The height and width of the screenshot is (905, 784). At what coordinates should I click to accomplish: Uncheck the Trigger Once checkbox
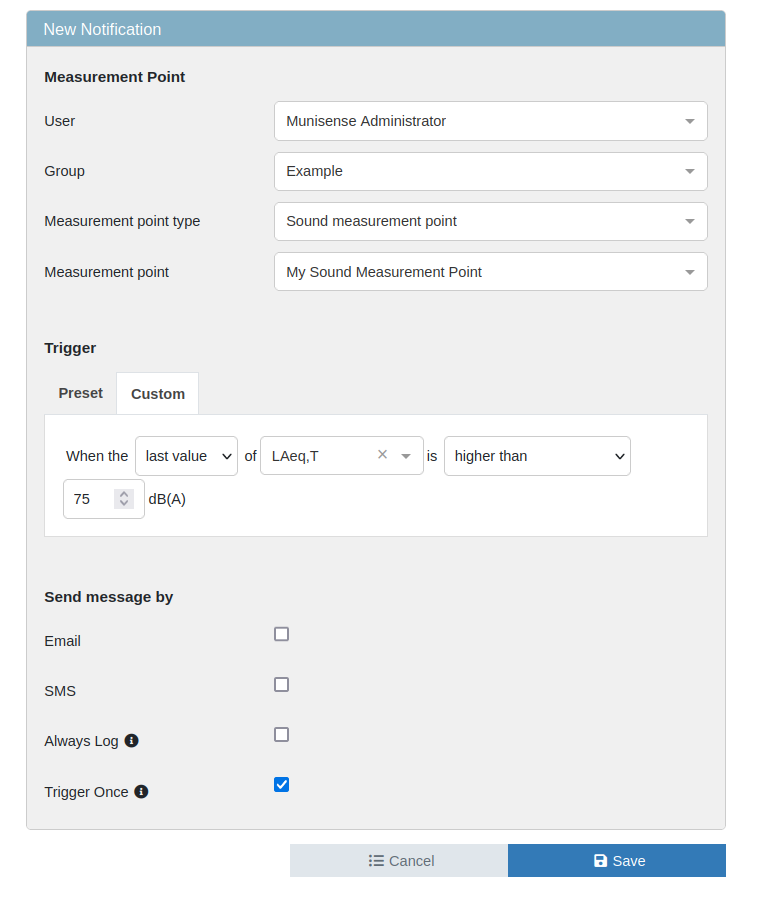(x=282, y=785)
